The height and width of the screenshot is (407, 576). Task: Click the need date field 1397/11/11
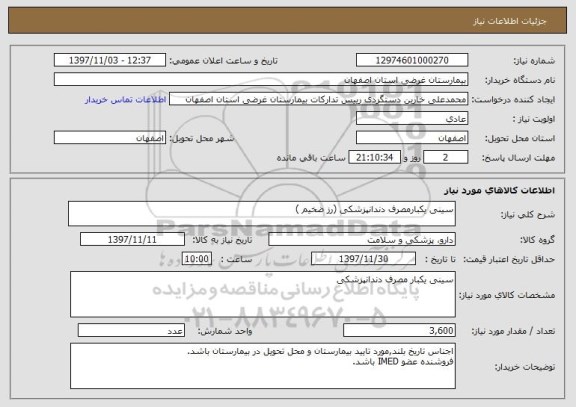tap(132, 239)
